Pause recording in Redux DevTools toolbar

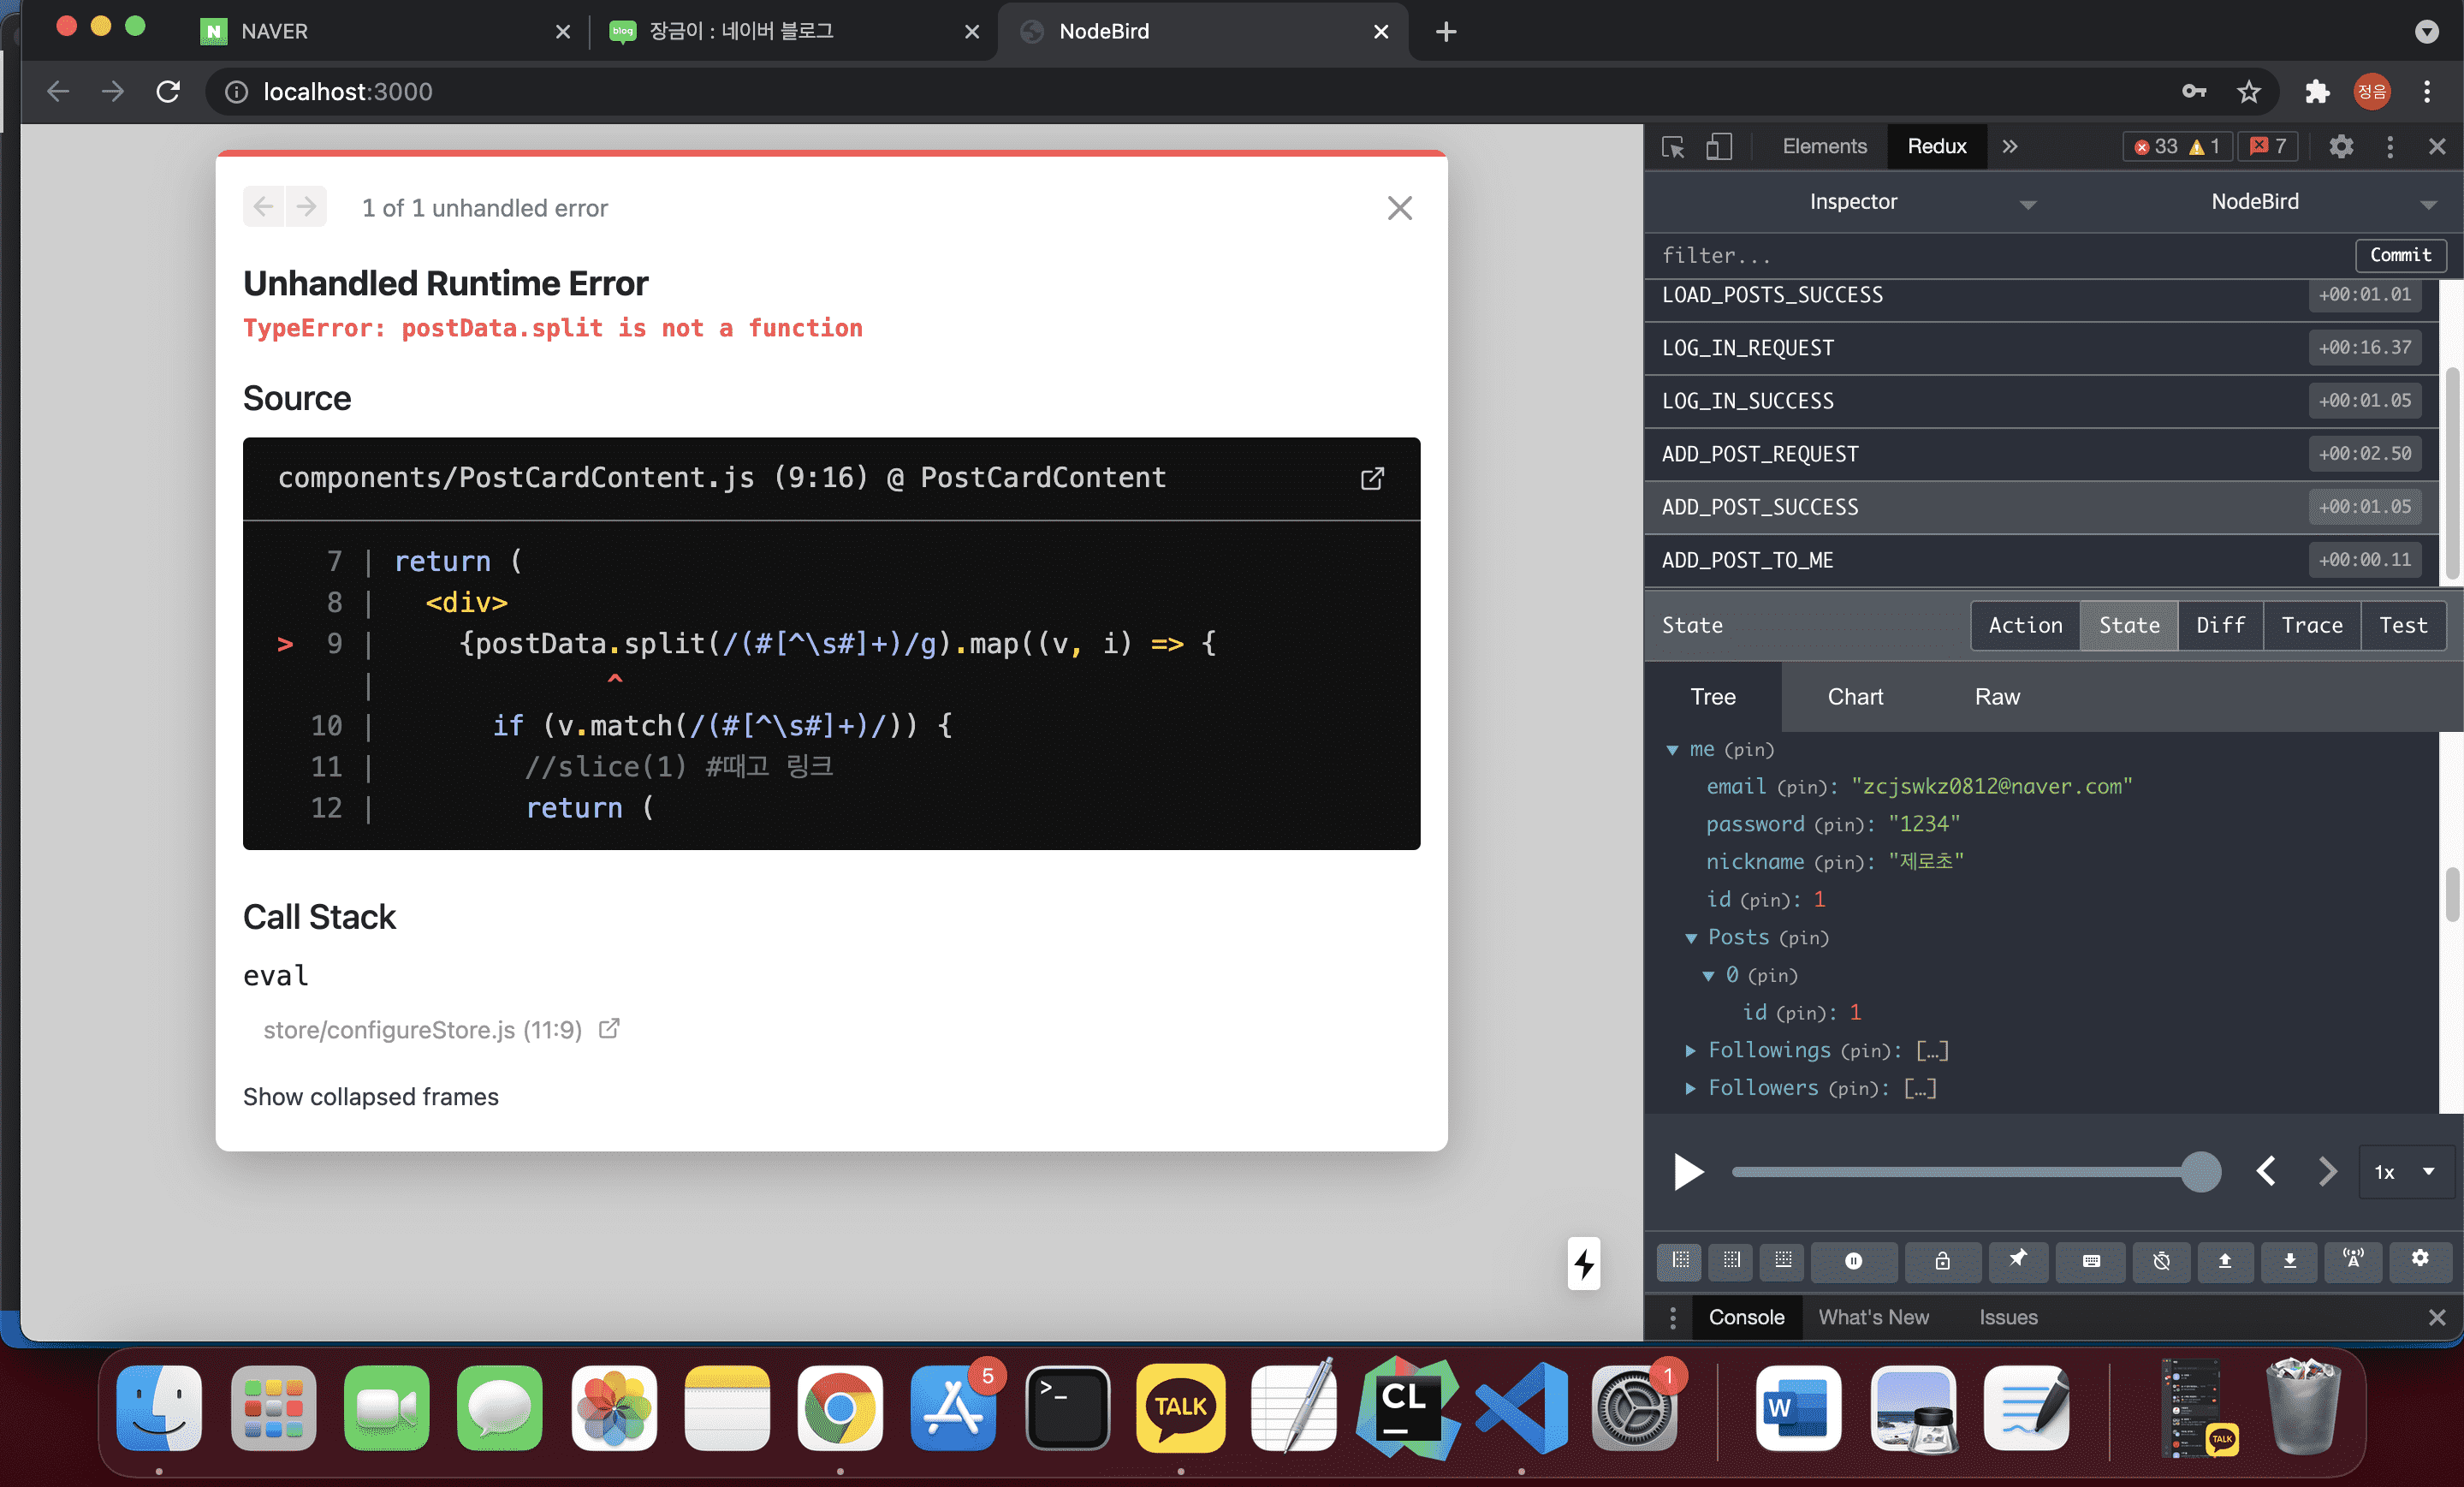tap(1853, 1261)
